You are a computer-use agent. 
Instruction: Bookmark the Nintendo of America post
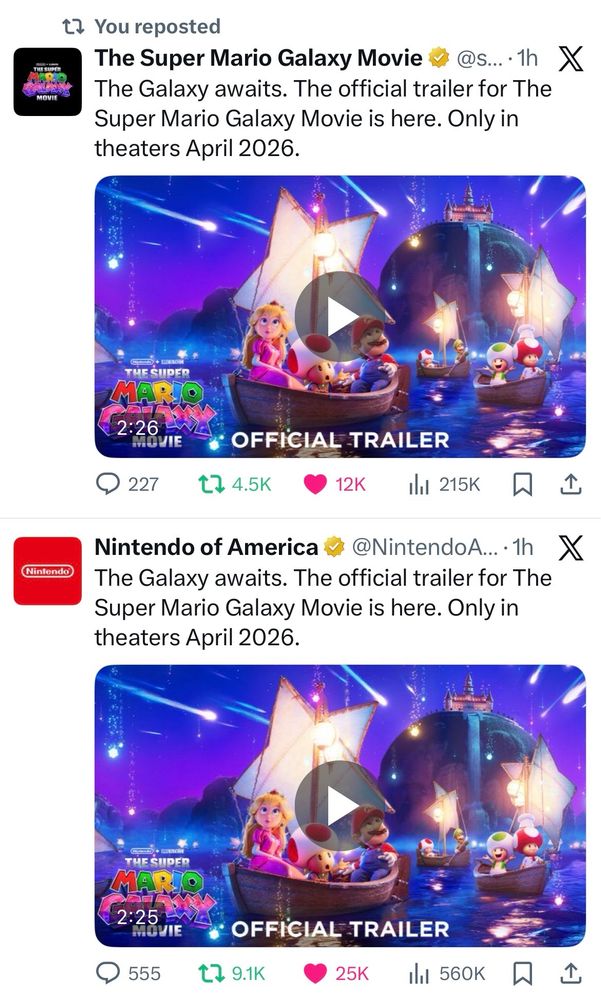point(523,974)
